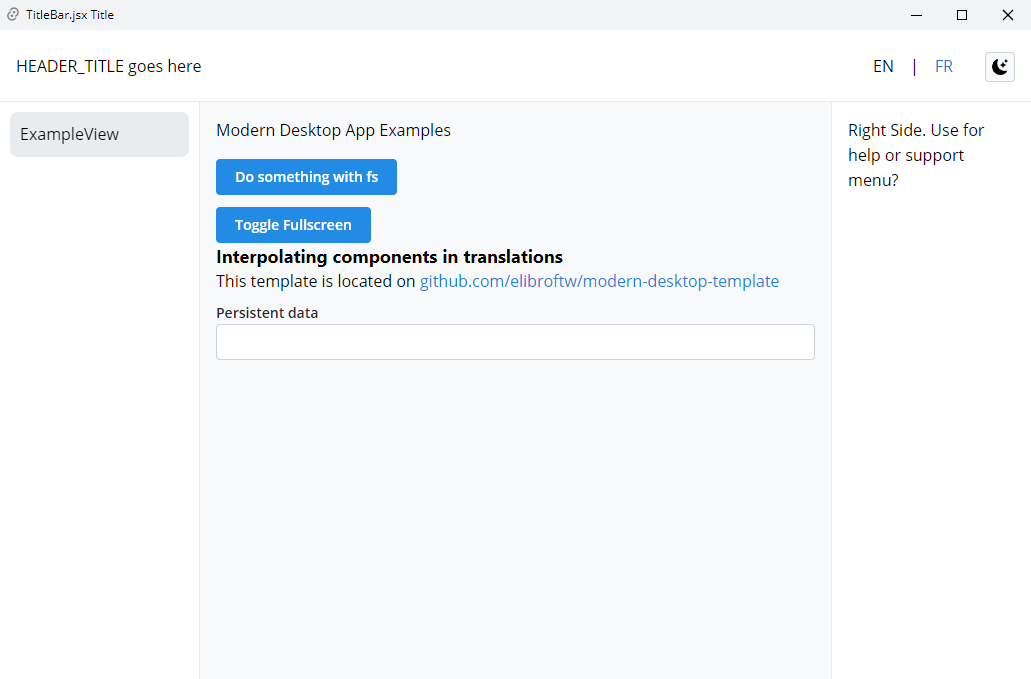Click the Persistent data label

pyautogui.click(x=267, y=313)
